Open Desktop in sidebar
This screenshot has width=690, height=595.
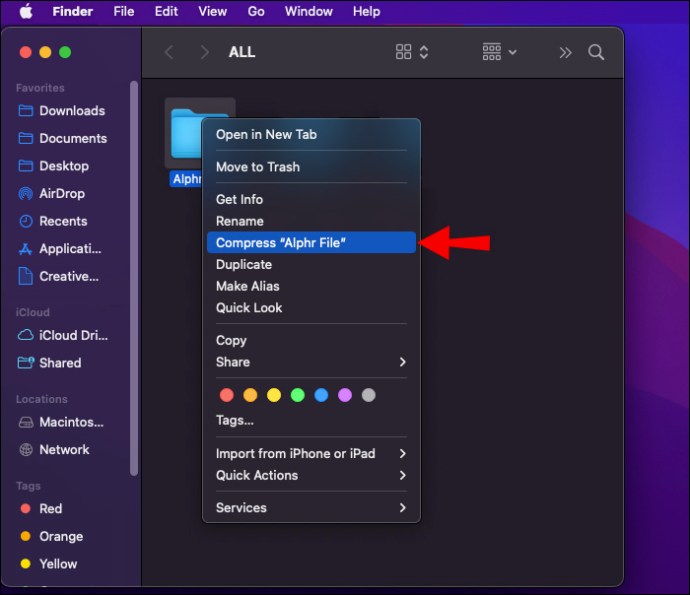click(x=54, y=166)
